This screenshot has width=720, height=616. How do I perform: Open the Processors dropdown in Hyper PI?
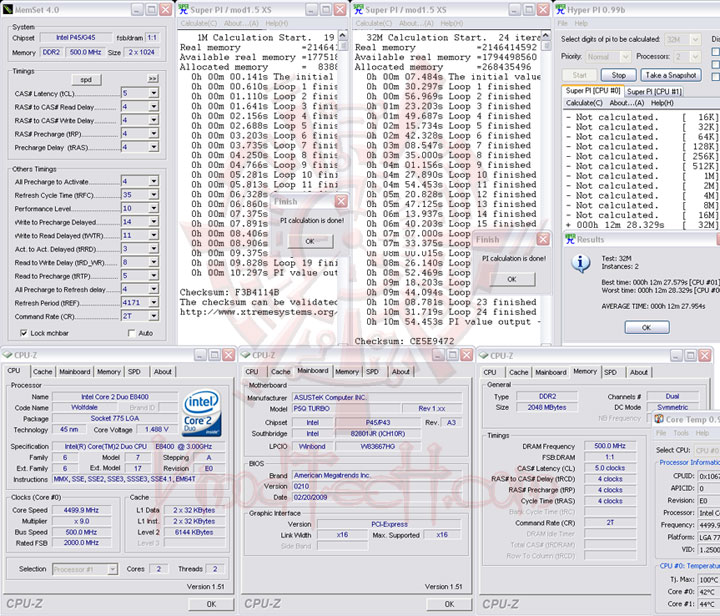696,56
